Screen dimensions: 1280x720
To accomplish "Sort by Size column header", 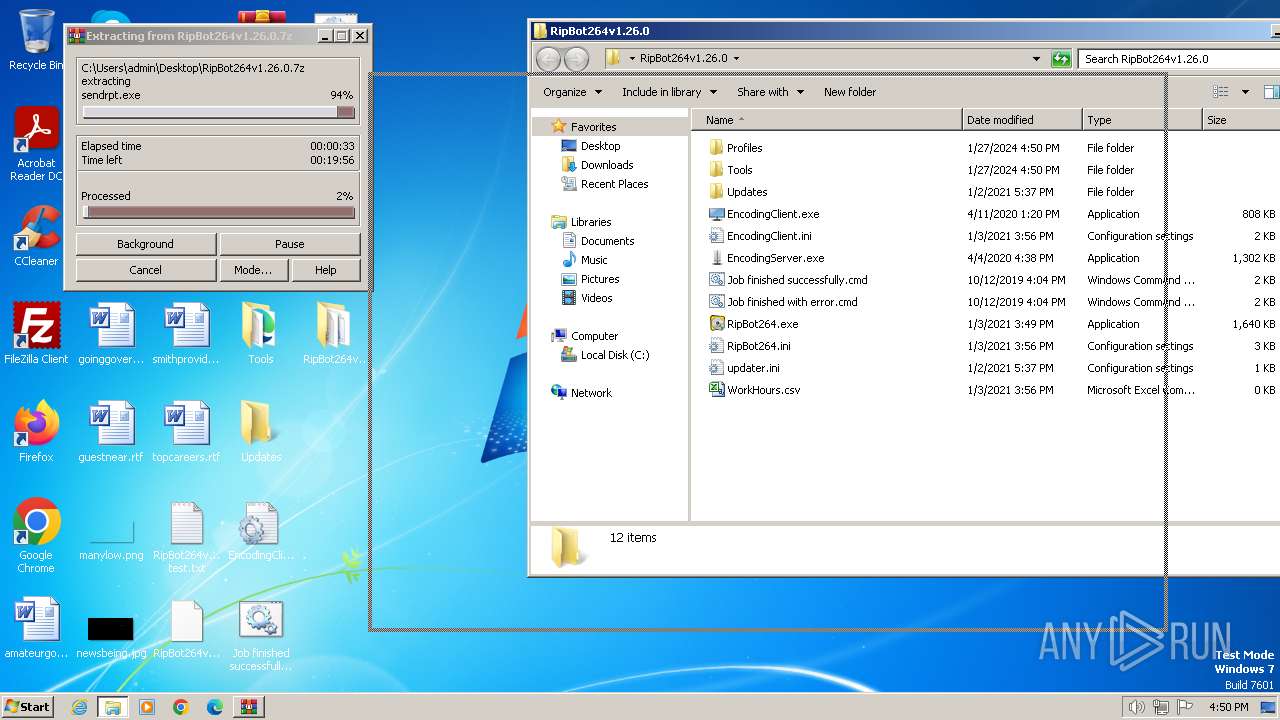I will click(x=1240, y=120).
